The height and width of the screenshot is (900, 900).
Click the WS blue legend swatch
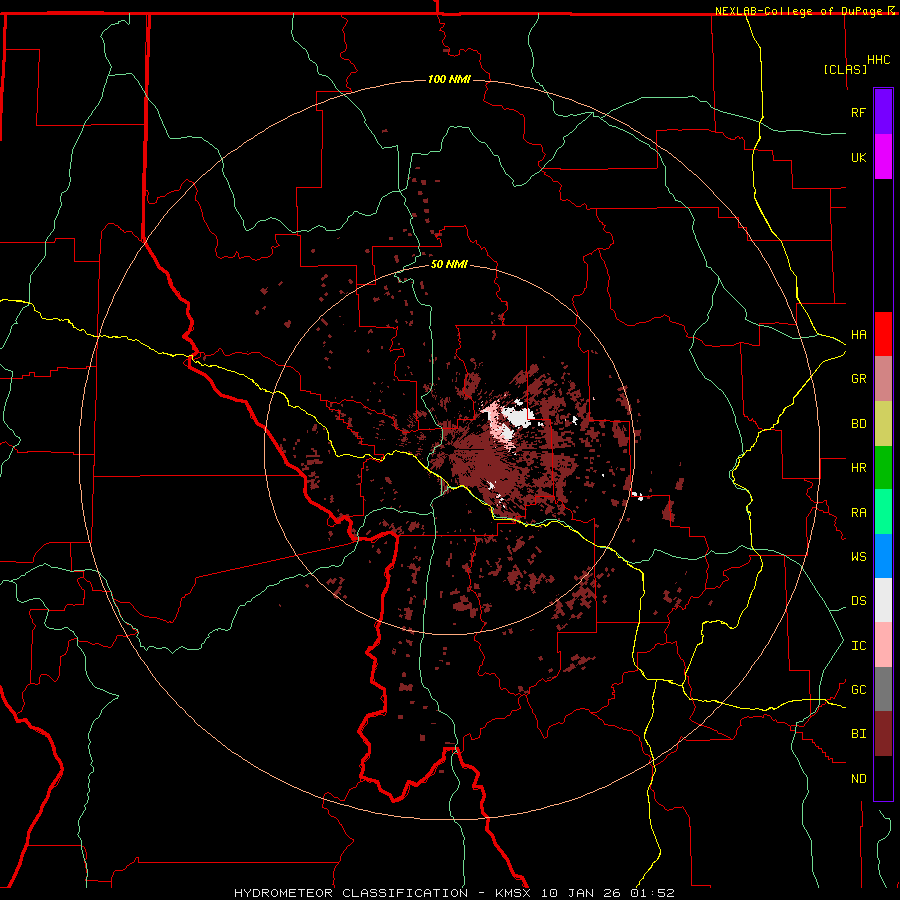click(883, 556)
